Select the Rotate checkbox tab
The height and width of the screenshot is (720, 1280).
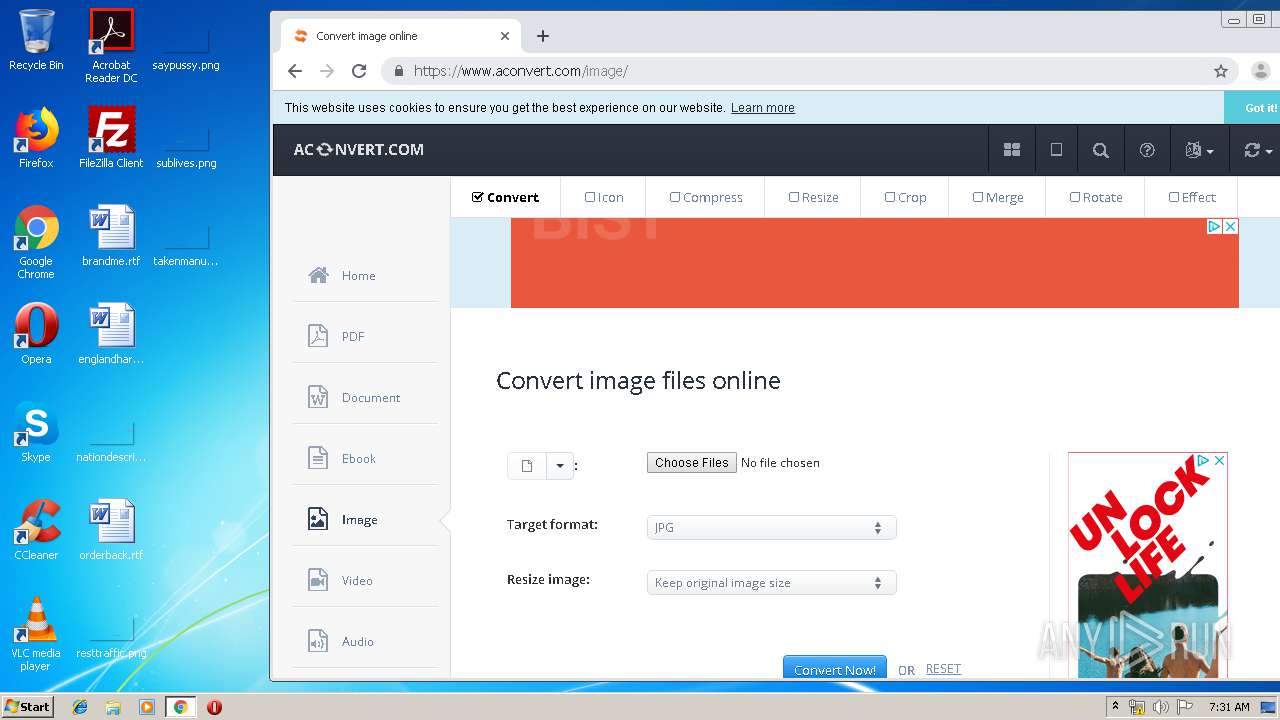(1096, 197)
